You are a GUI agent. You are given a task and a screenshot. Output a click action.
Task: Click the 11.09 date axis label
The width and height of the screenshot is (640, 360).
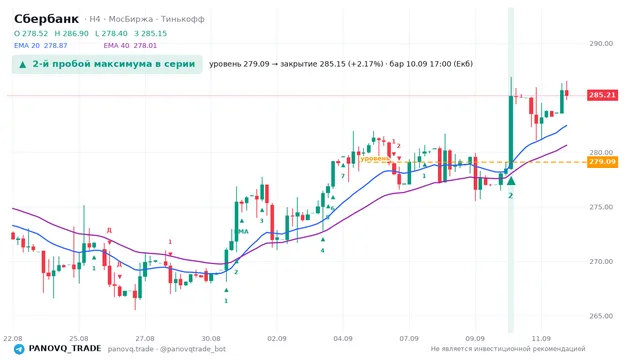point(541,338)
